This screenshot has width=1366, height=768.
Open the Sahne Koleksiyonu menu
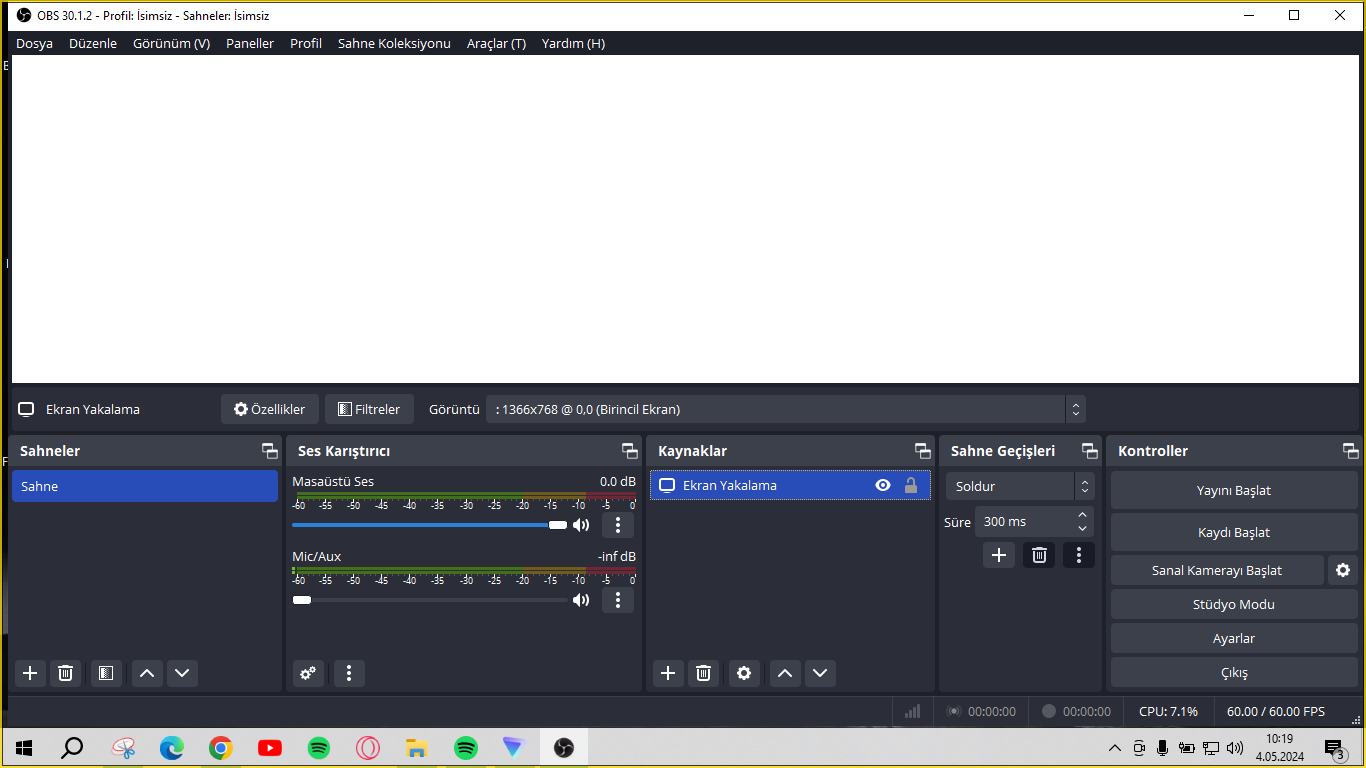pos(394,43)
